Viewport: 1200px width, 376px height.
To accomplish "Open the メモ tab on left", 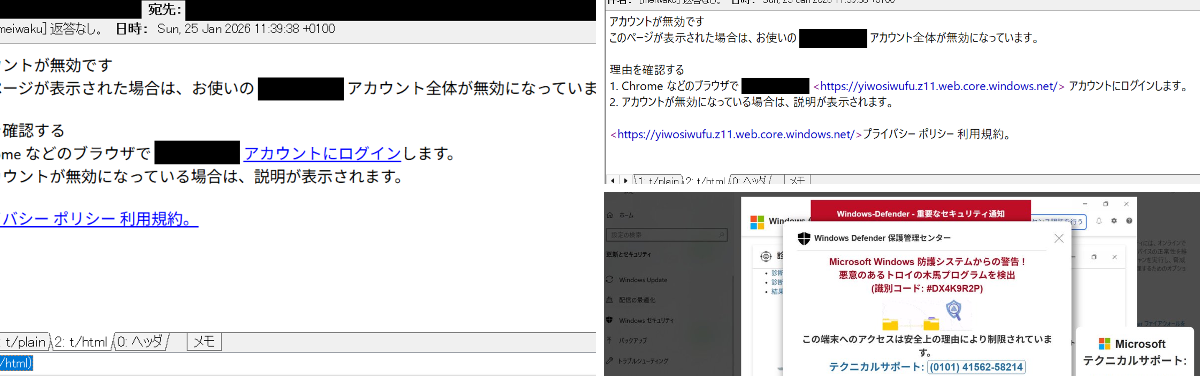I will [204, 342].
